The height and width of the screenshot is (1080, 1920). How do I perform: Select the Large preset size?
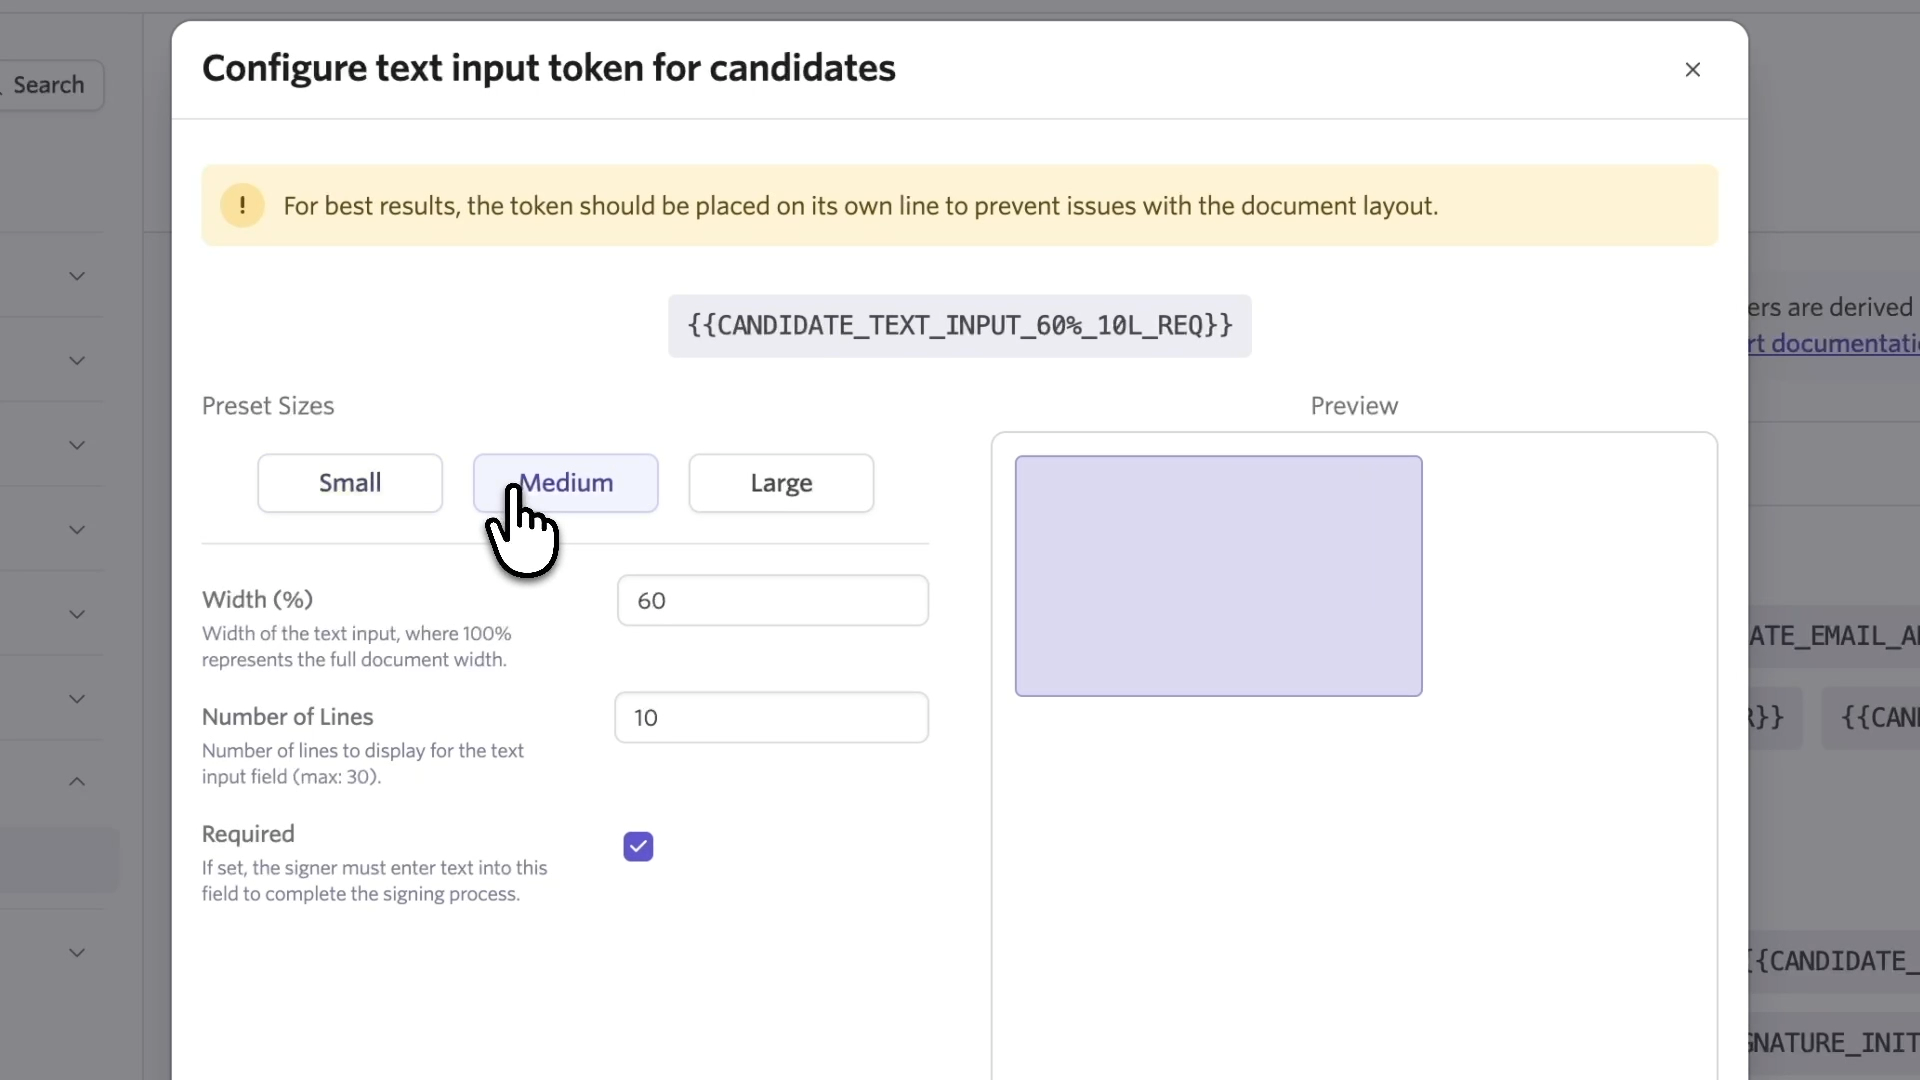pos(781,483)
